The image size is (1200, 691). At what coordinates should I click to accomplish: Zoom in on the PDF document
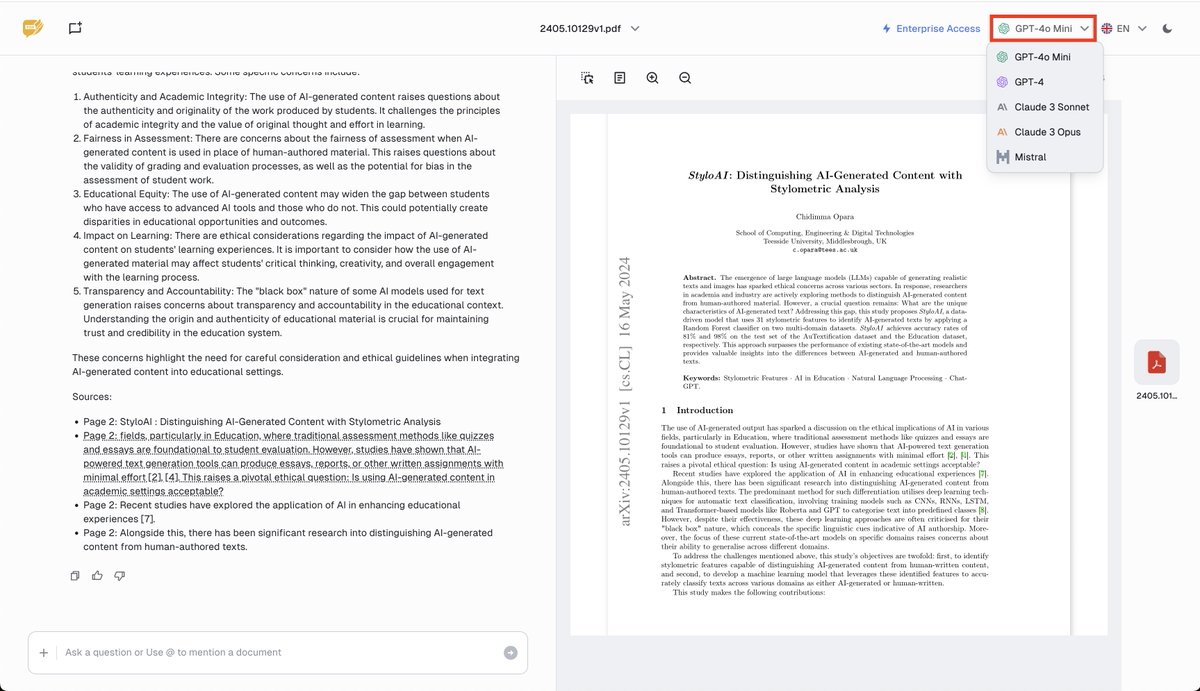click(x=652, y=77)
